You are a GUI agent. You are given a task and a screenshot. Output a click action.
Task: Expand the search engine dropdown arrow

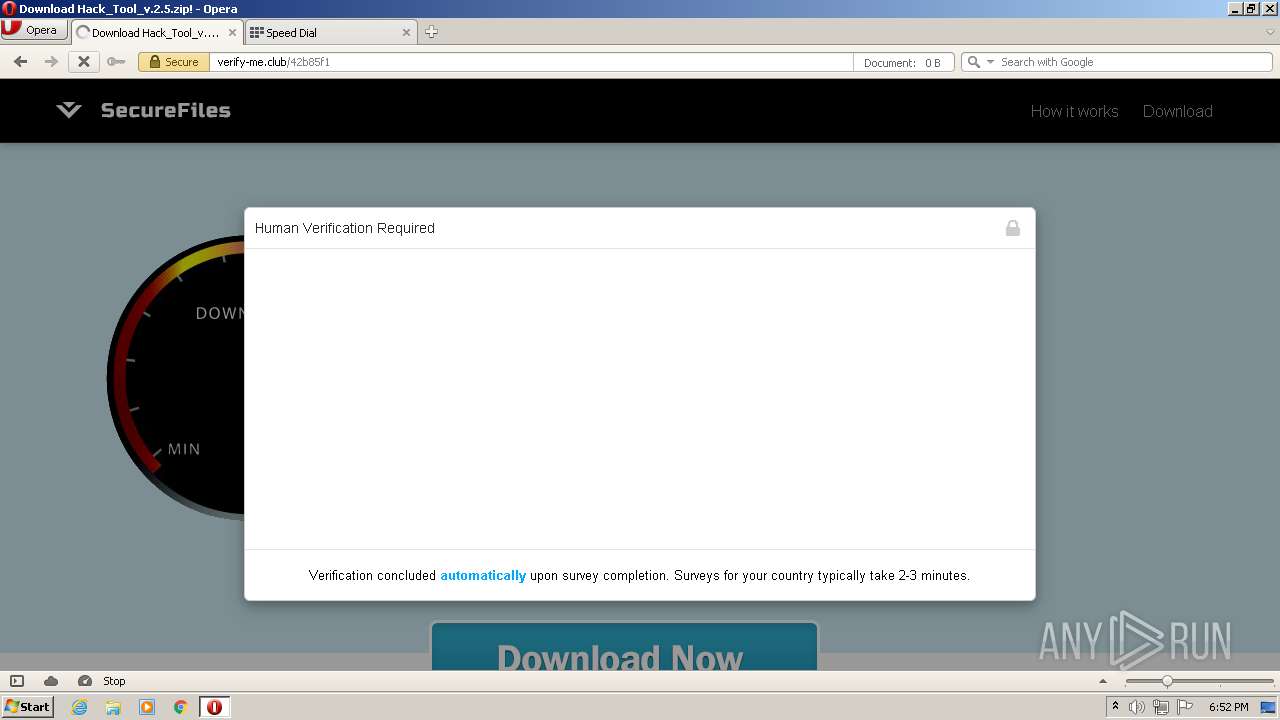pos(990,62)
